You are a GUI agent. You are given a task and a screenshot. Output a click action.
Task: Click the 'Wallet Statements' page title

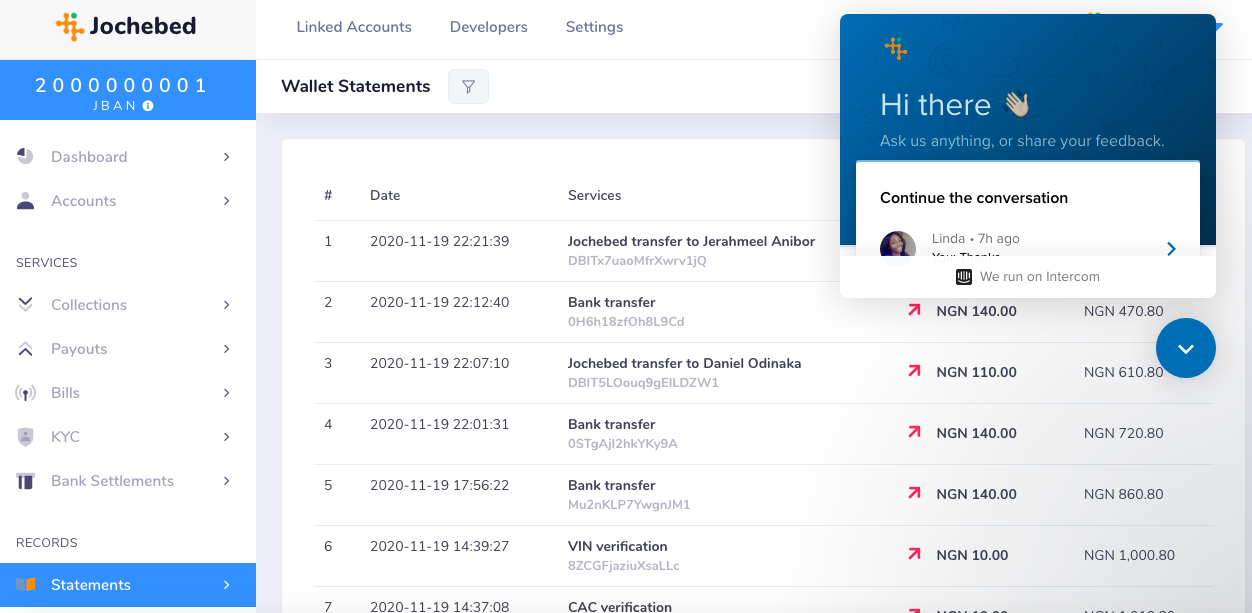pos(355,86)
